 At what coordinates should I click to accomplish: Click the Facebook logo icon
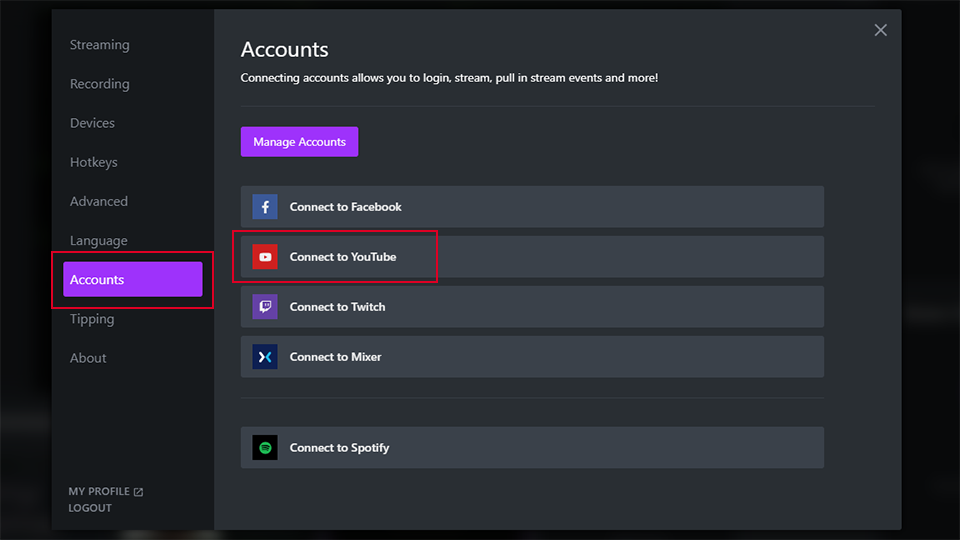pyautogui.click(x=264, y=207)
